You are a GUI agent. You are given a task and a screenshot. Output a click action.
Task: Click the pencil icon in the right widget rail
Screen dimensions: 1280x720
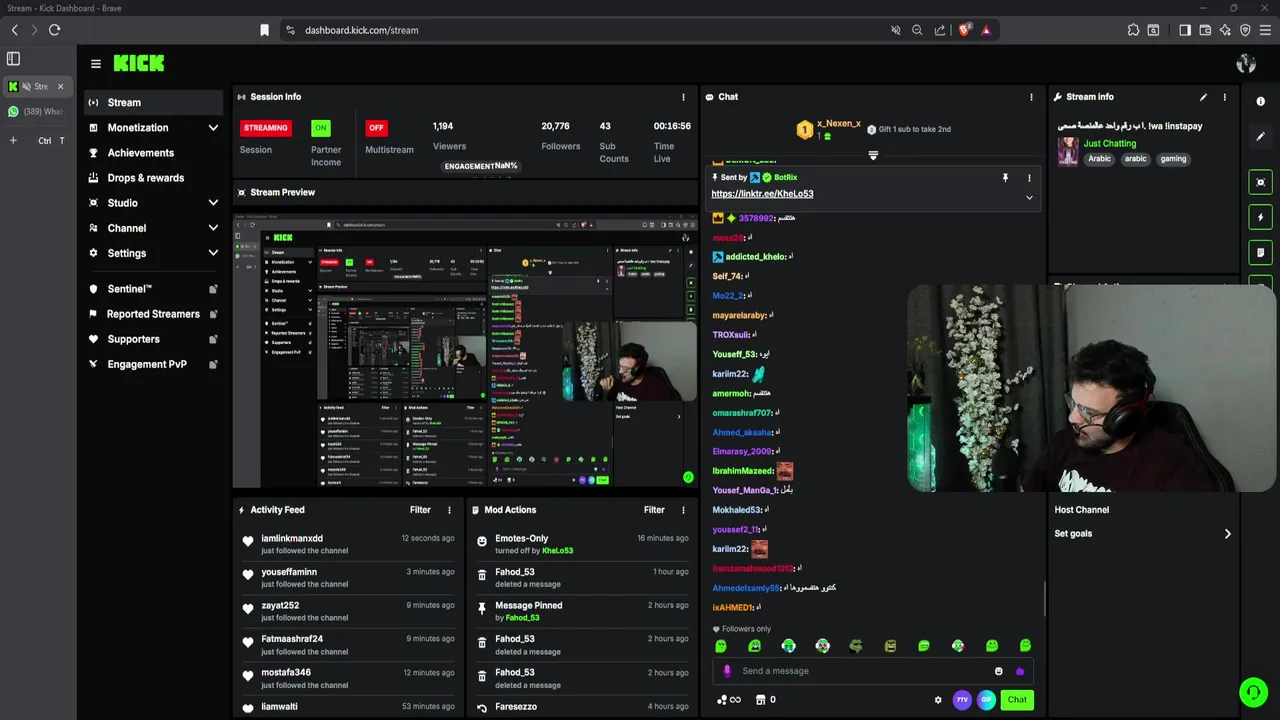[x=1260, y=136]
